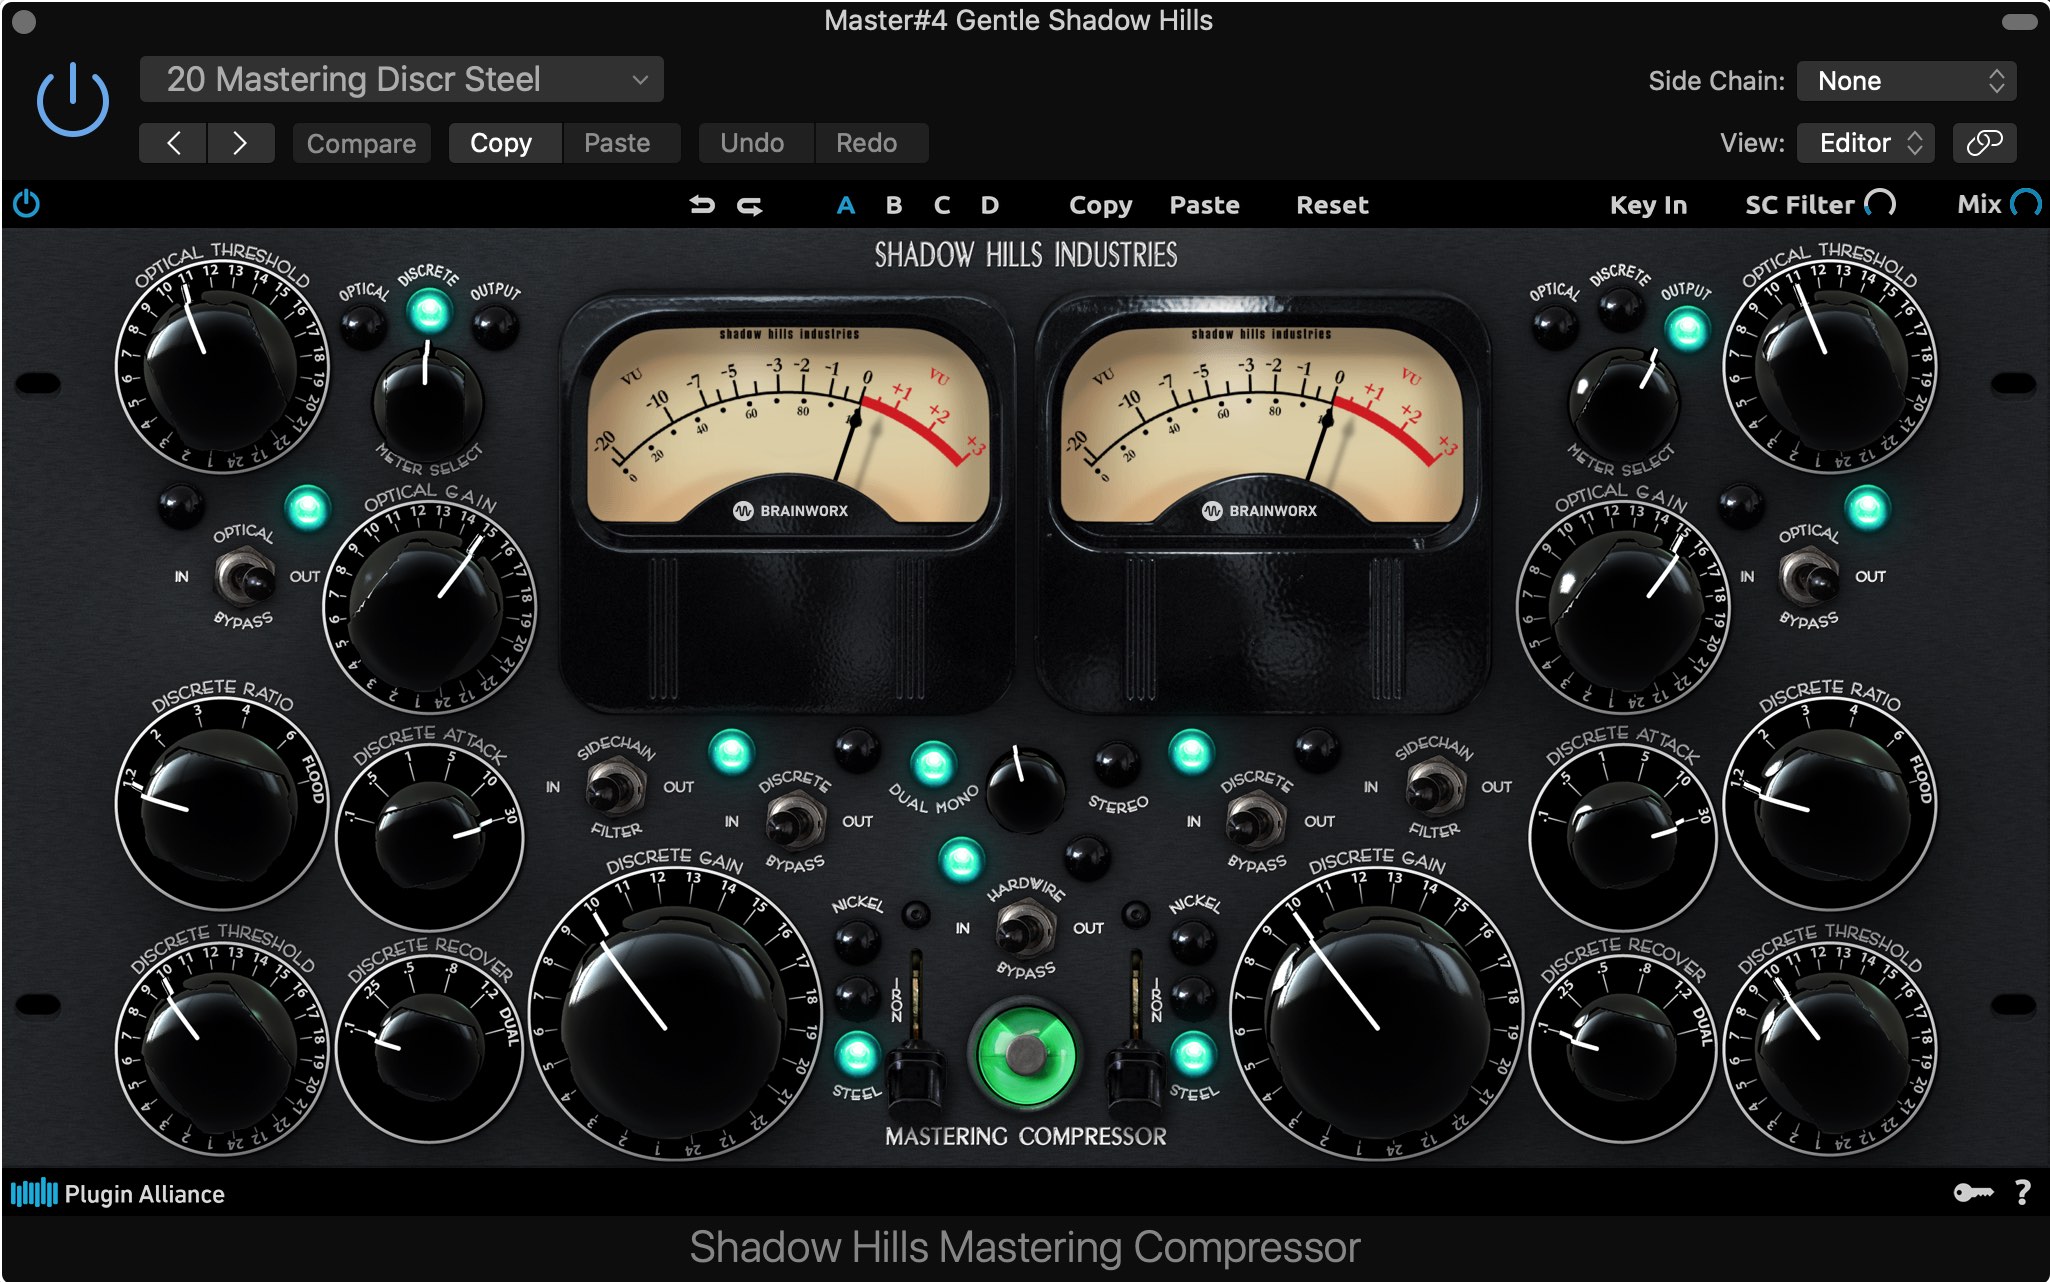
Task: Click Reset in the black toolbar
Action: (1331, 204)
